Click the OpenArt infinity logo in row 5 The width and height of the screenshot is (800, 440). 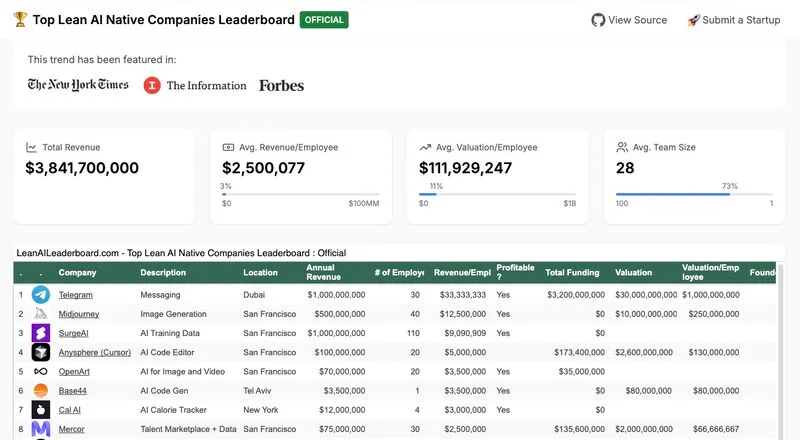[41, 371]
